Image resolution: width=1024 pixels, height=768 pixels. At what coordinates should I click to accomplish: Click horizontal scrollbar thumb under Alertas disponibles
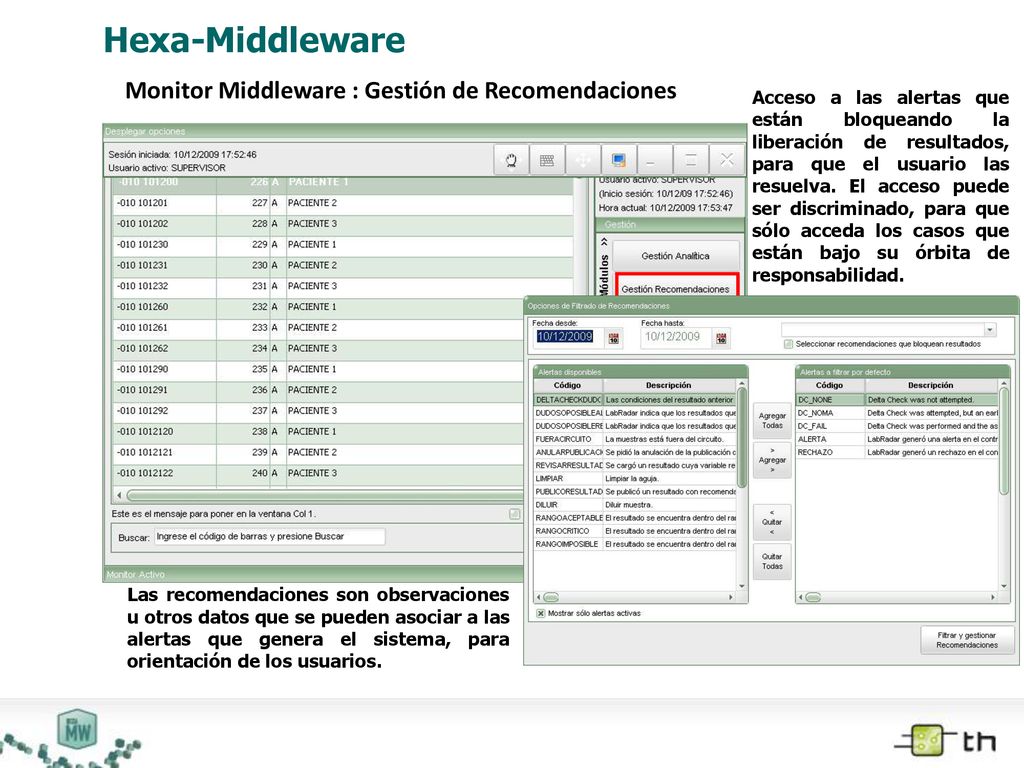coord(551,597)
